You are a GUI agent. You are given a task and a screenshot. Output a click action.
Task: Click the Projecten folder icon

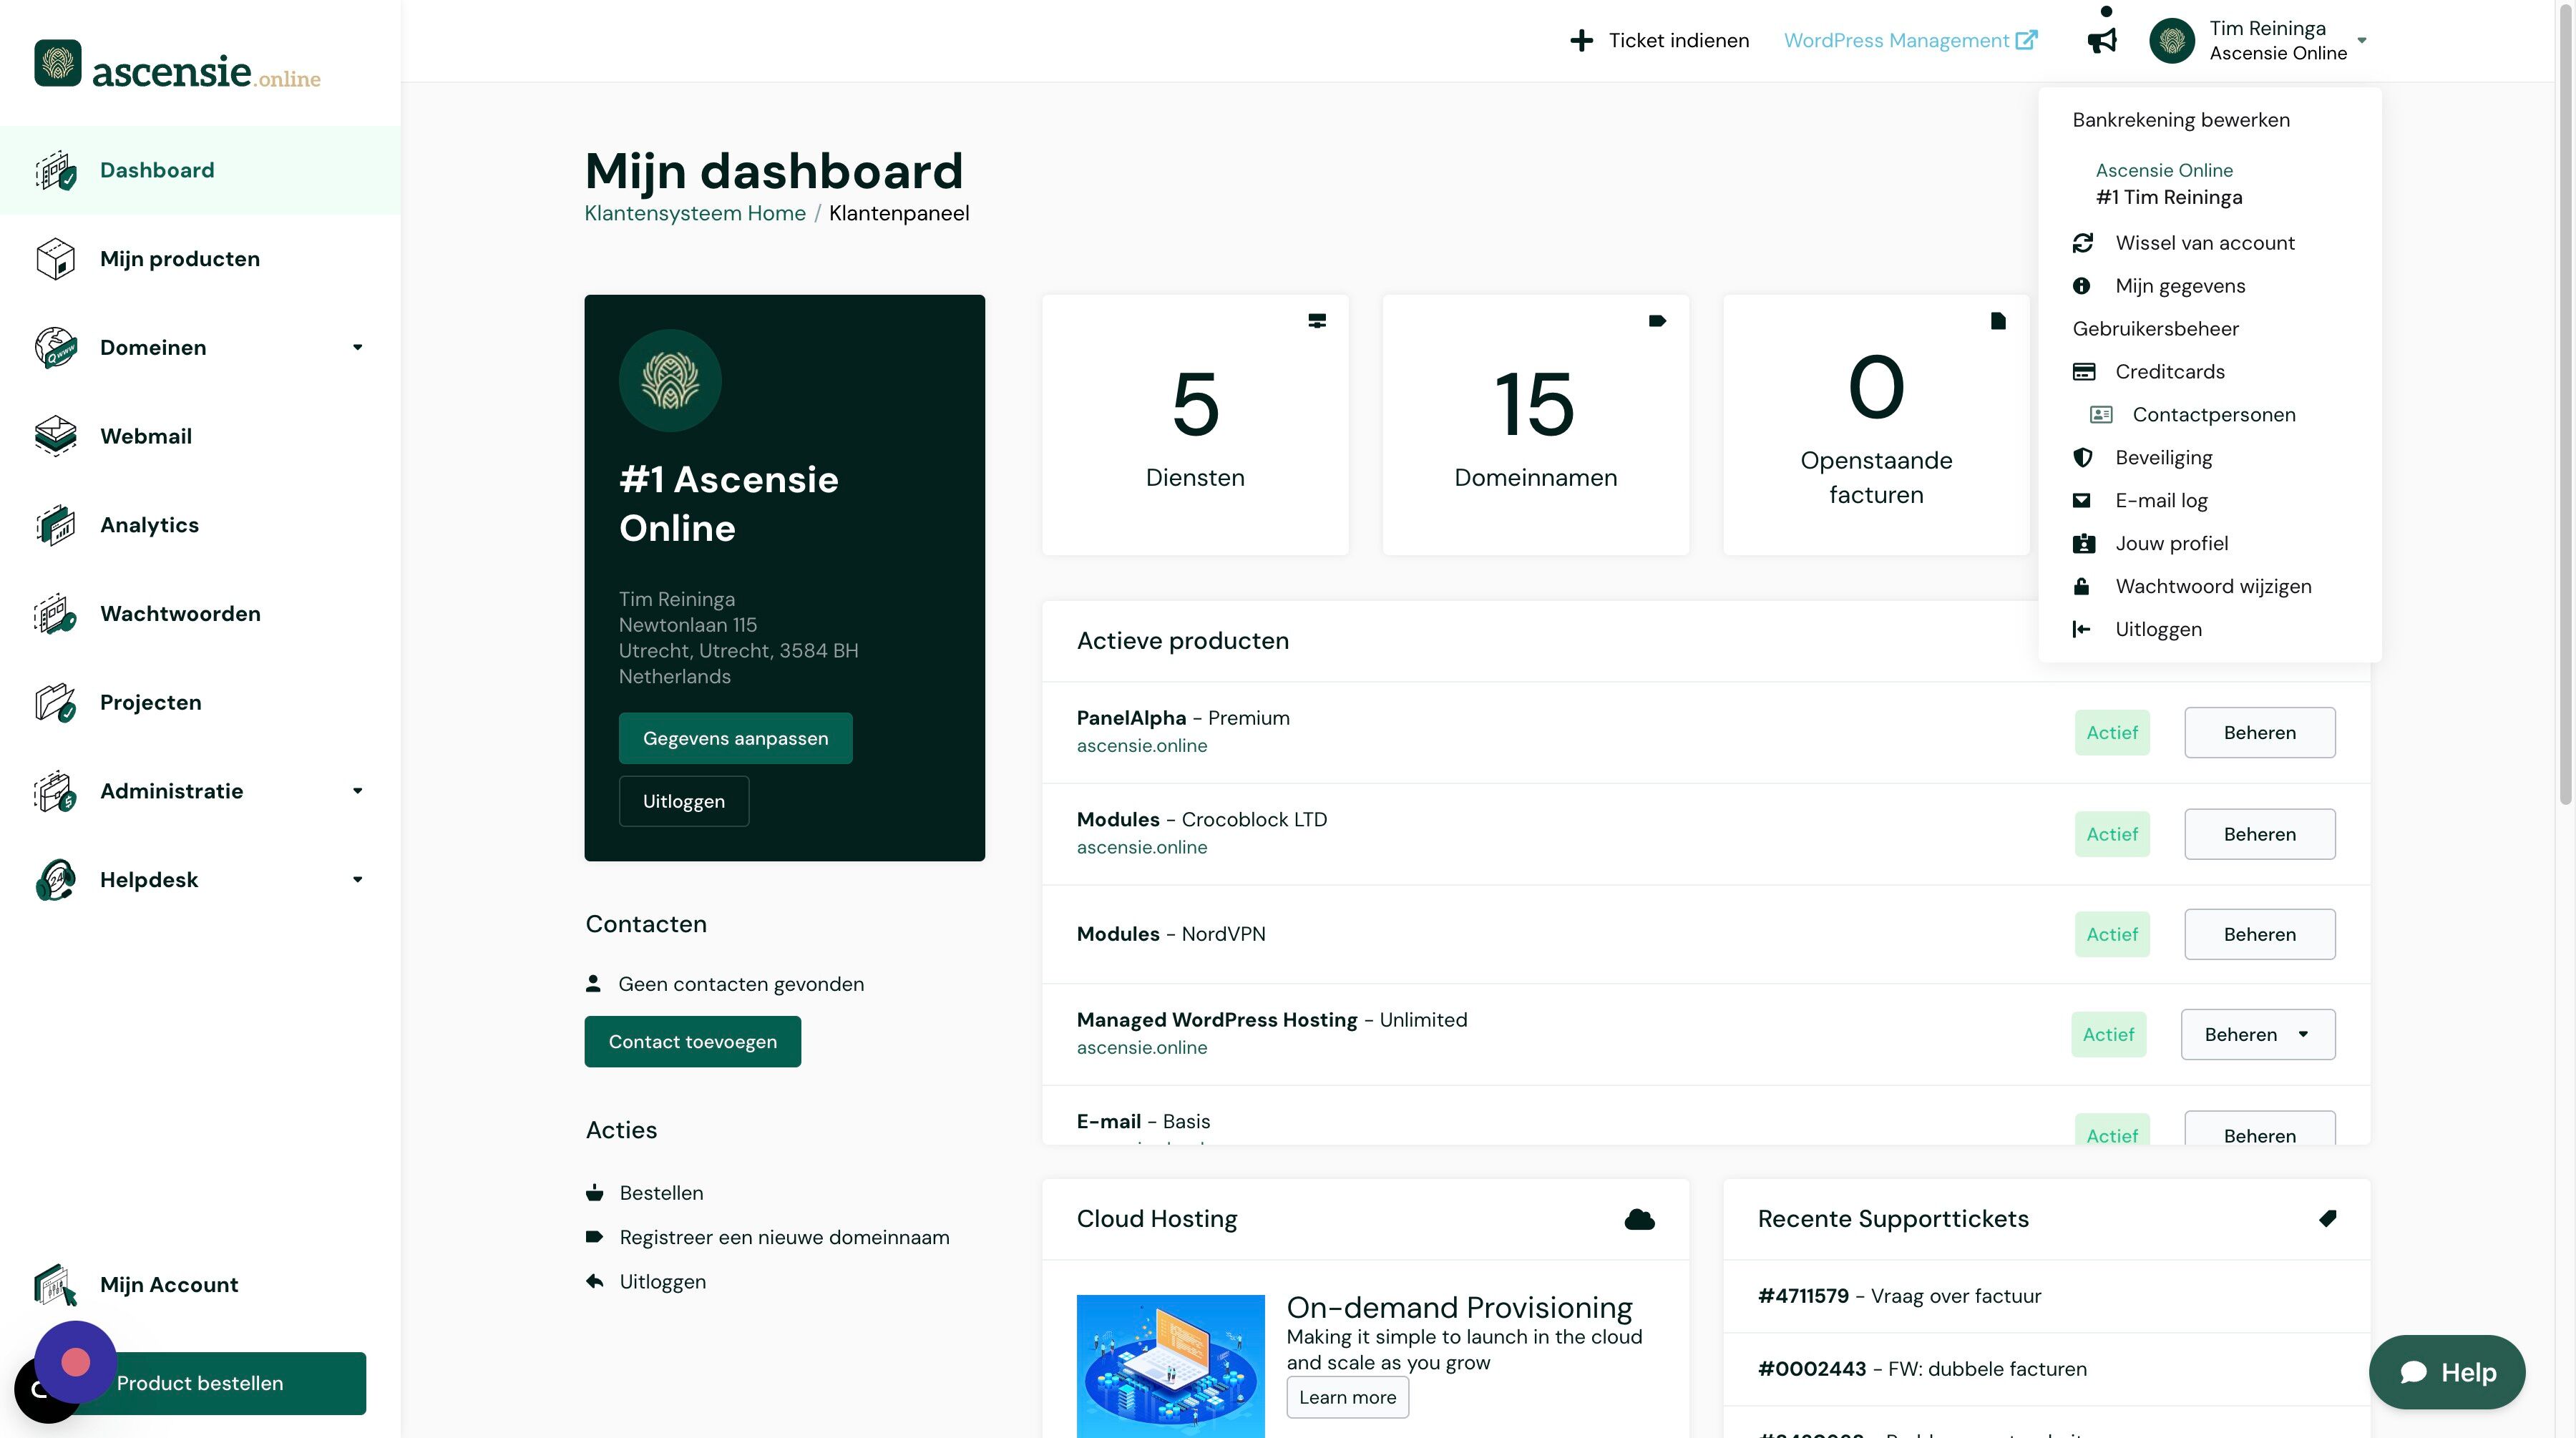[x=56, y=702]
